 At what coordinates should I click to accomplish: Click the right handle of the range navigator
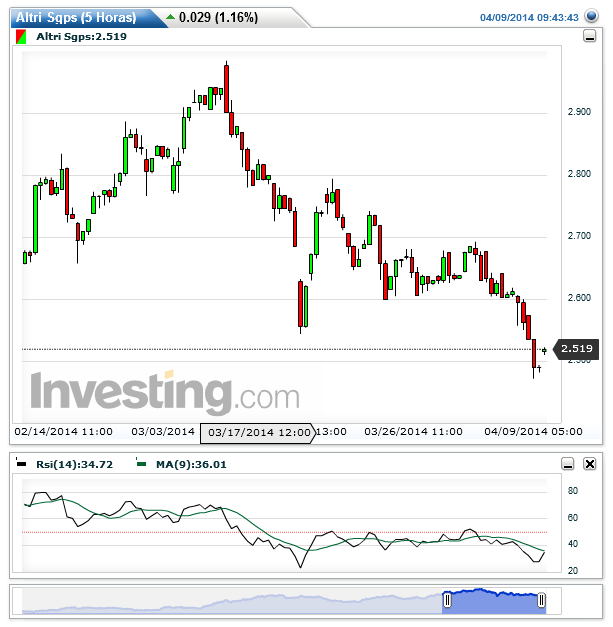tap(541, 600)
